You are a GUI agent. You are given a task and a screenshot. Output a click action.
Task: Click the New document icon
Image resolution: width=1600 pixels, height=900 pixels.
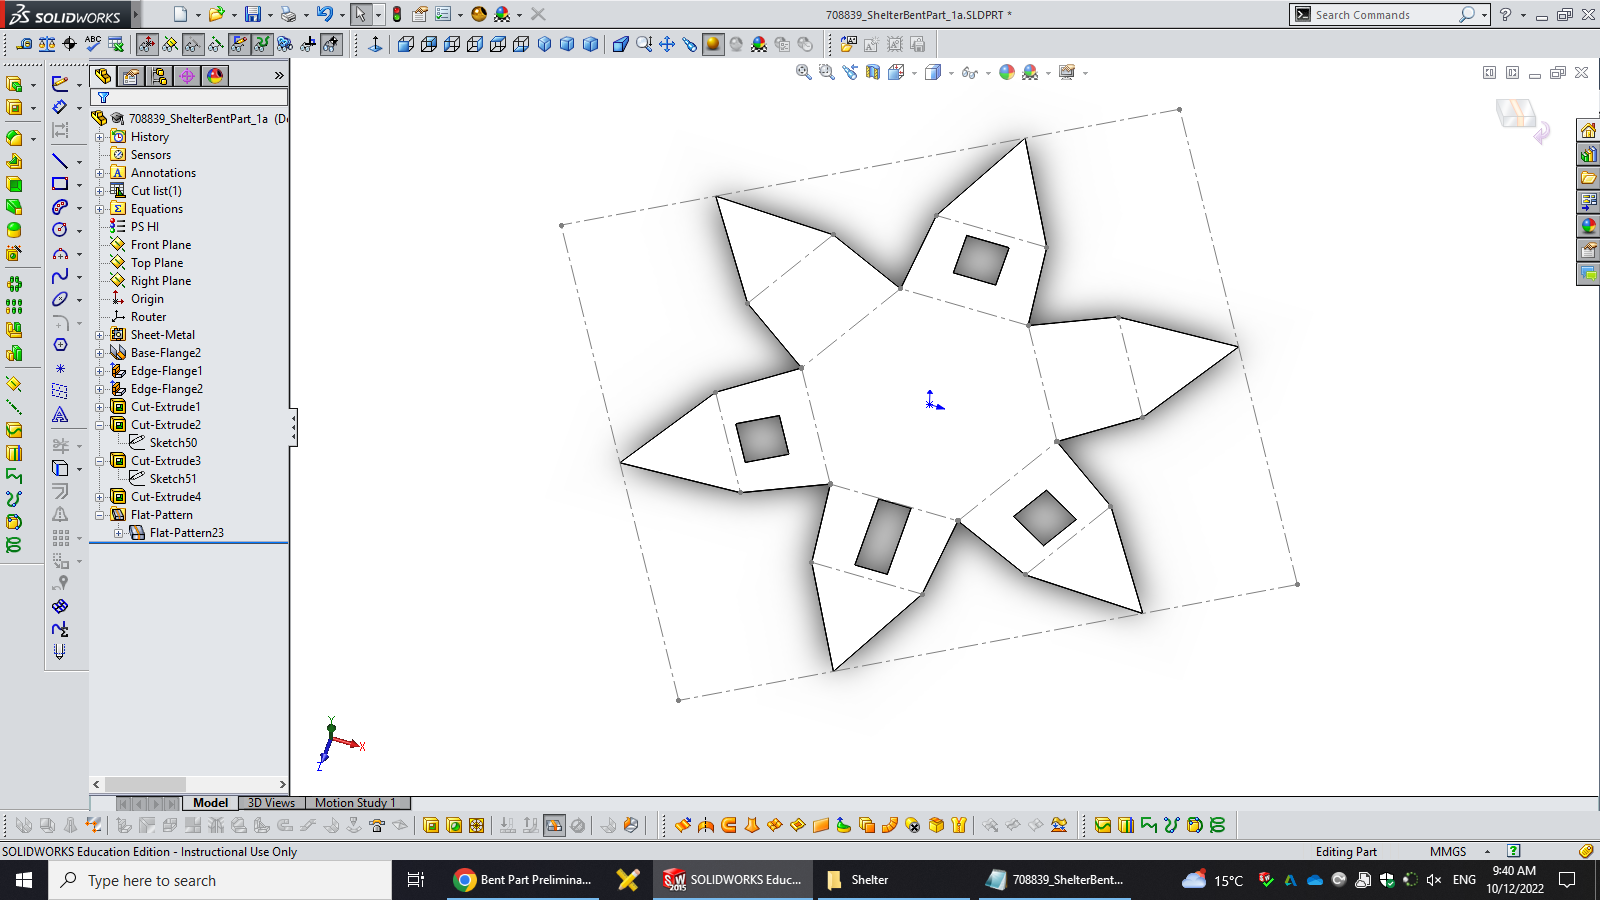180,14
